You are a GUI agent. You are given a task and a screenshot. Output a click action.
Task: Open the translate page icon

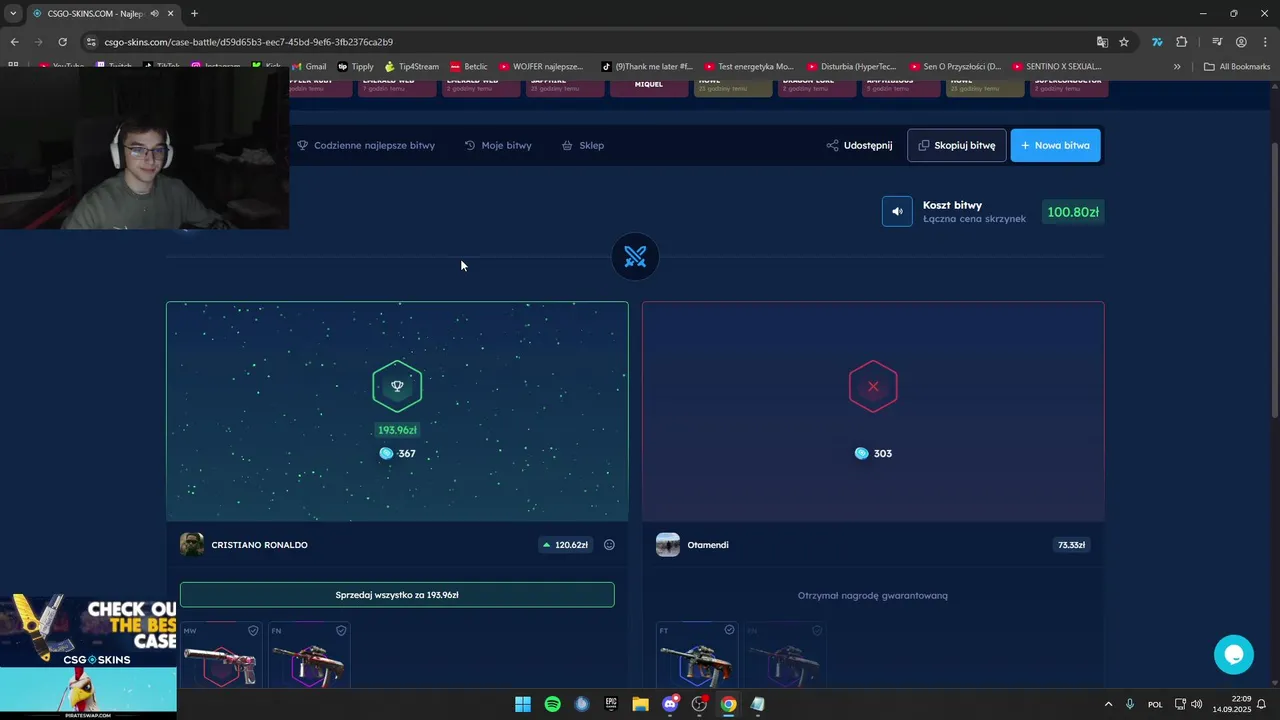(x=1102, y=42)
